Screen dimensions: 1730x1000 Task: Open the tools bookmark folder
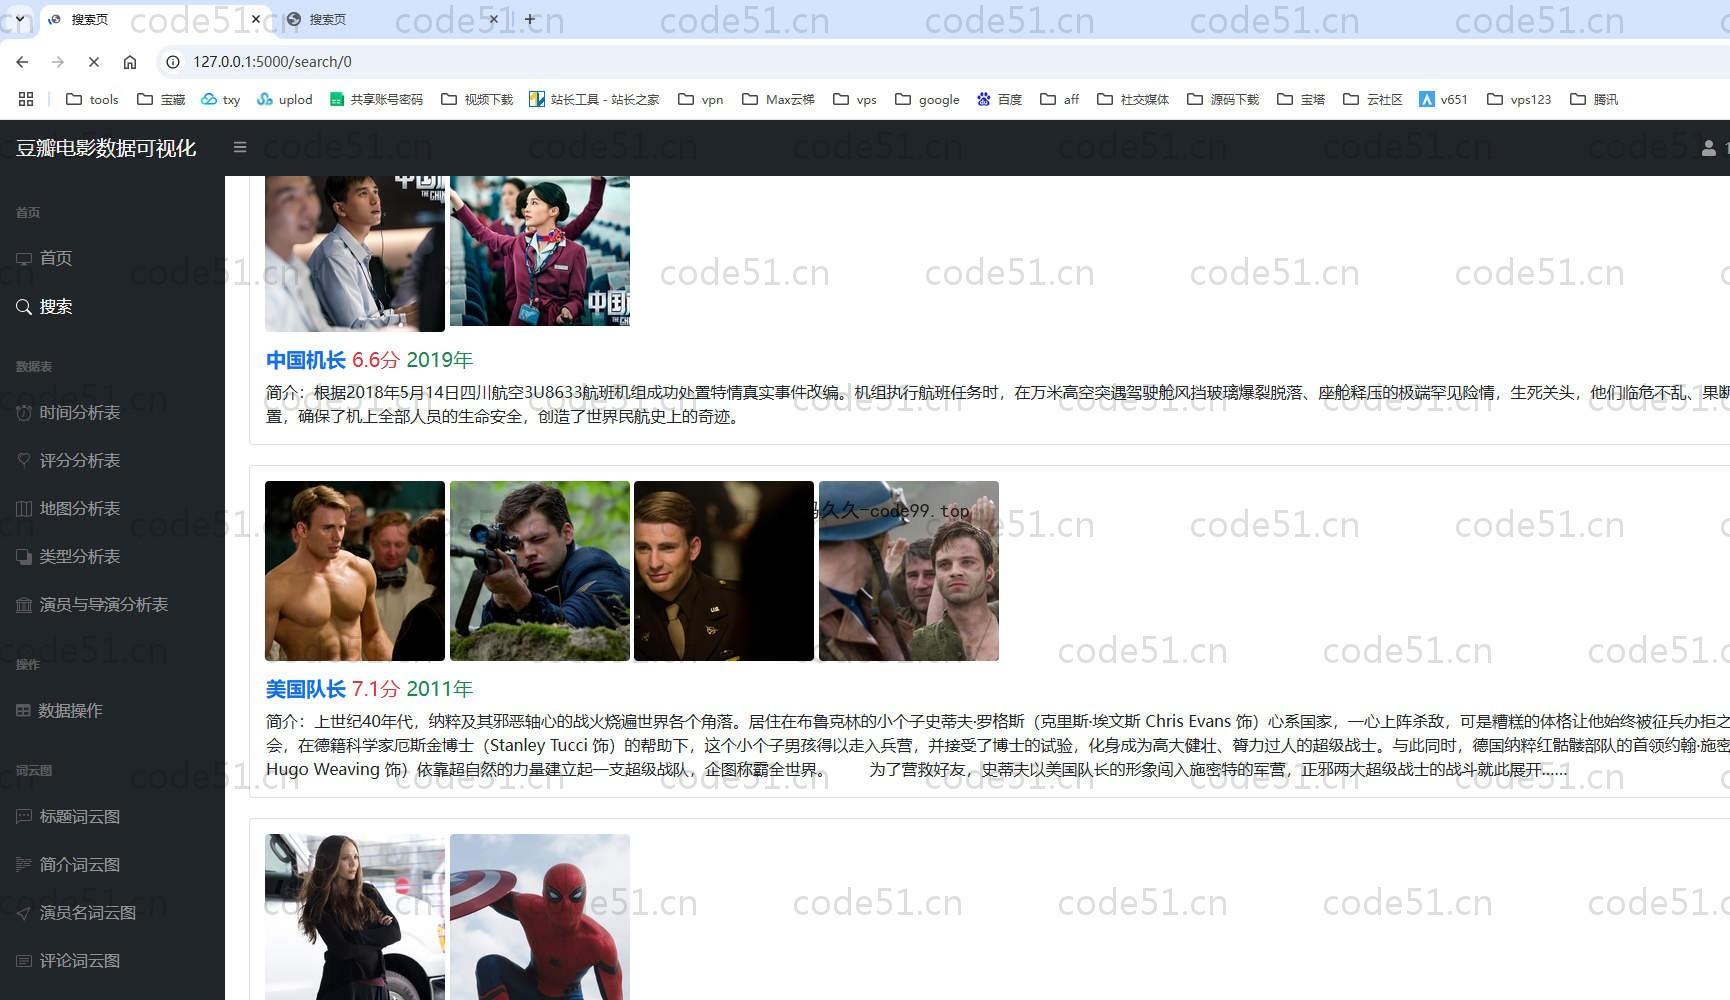92,99
